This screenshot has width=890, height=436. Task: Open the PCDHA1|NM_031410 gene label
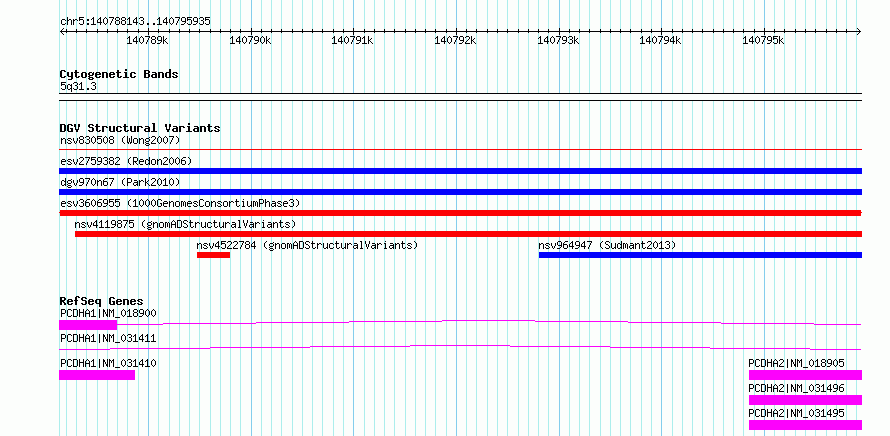pos(108,363)
